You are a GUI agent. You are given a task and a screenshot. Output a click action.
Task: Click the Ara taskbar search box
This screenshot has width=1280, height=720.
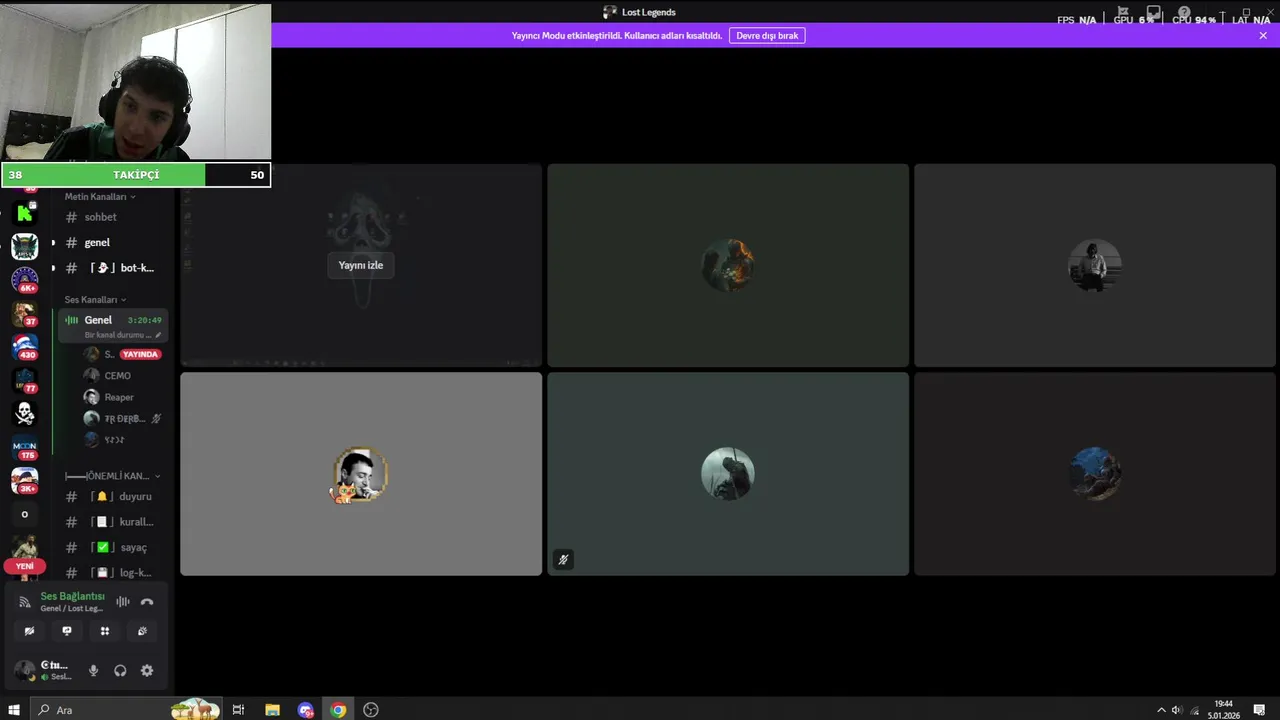[x=125, y=710]
